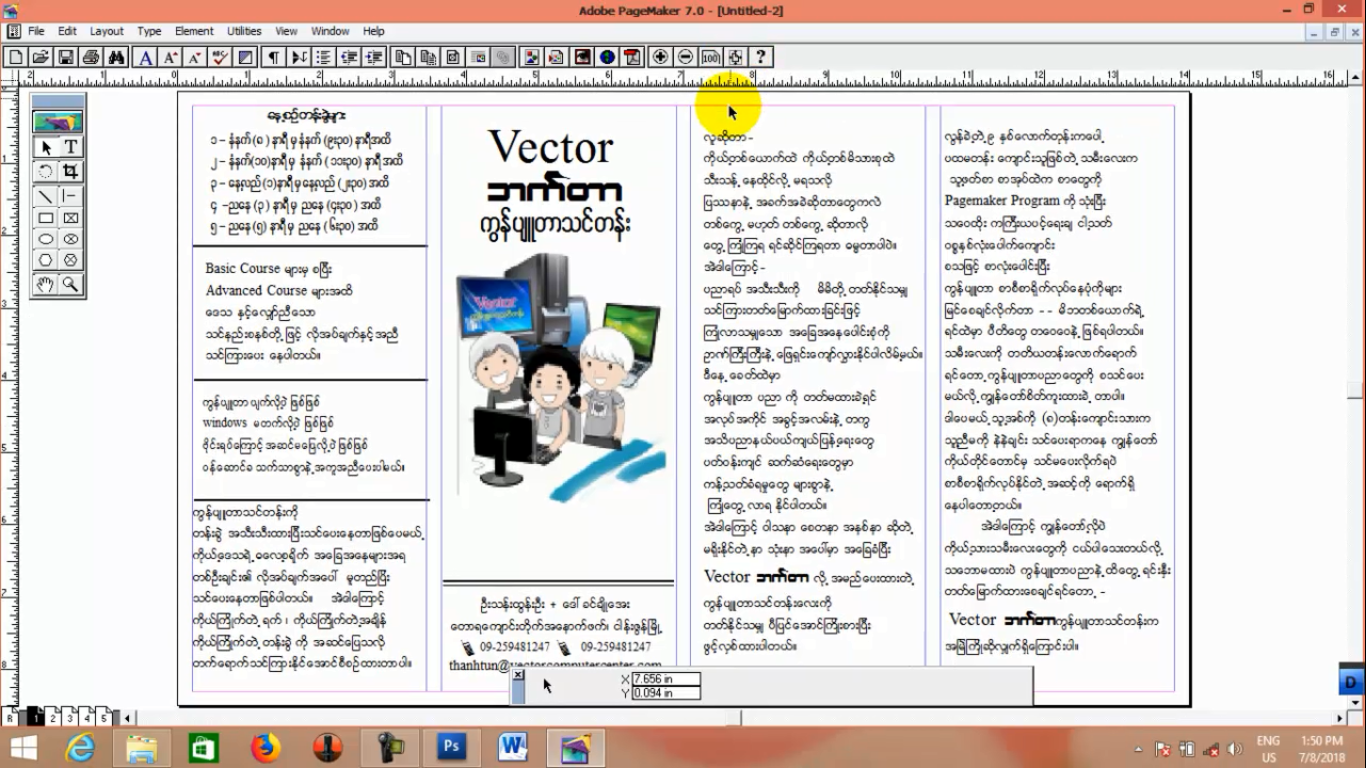The height and width of the screenshot is (768, 1366).
Task: Close the Control palette with its X box
Action: [x=518, y=675]
